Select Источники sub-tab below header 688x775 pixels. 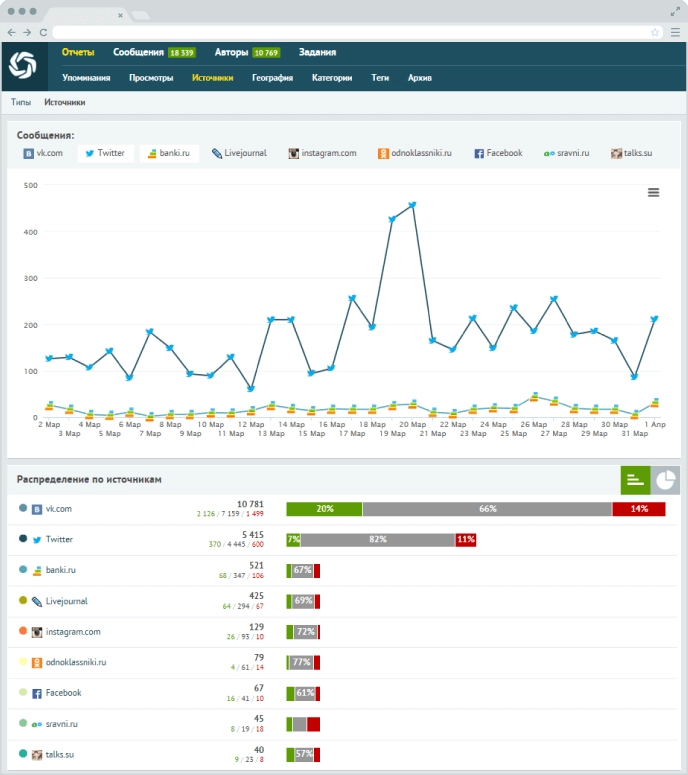point(65,102)
